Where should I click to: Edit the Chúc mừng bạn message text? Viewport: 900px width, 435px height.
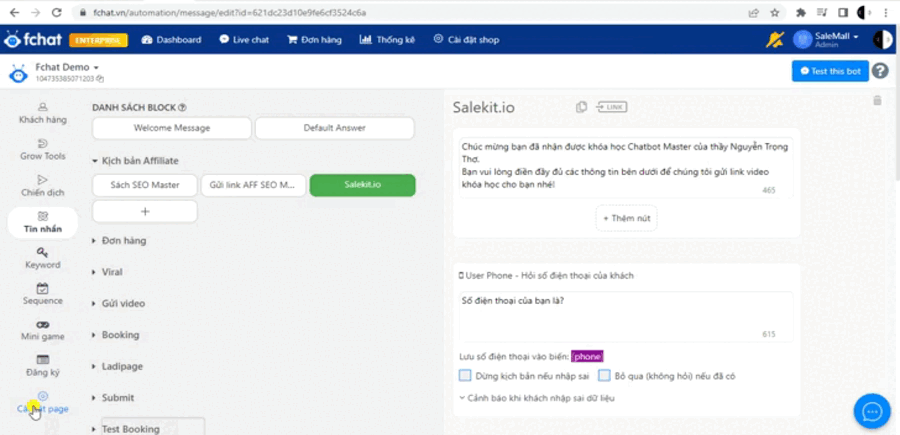626,167
